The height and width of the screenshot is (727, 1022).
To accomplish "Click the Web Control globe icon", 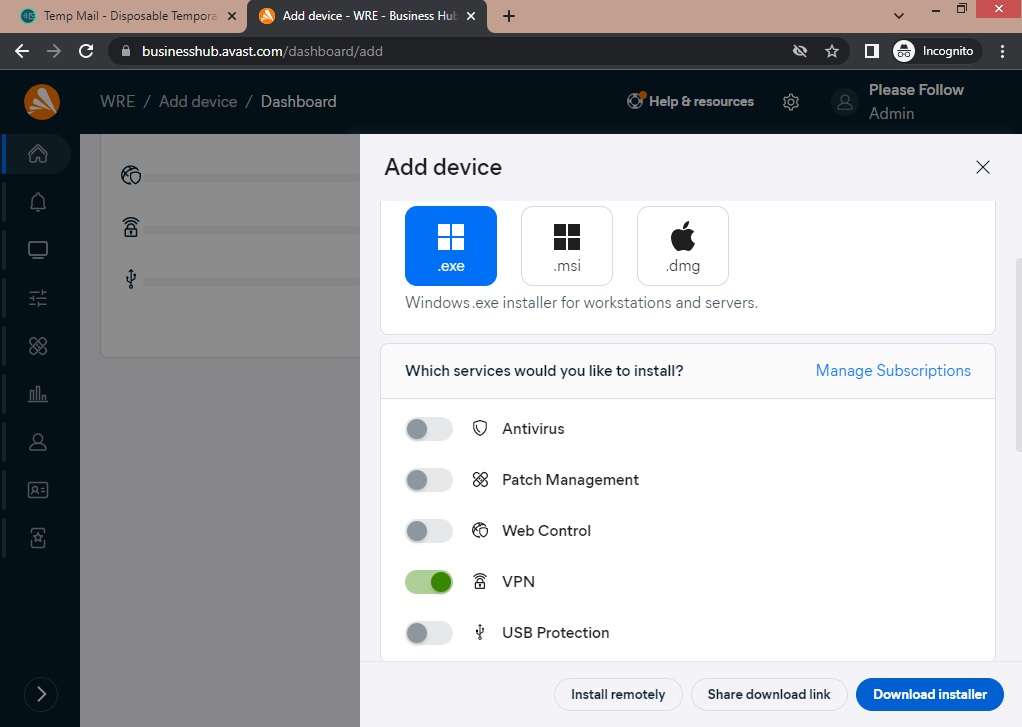I will pyautogui.click(x=480, y=531).
